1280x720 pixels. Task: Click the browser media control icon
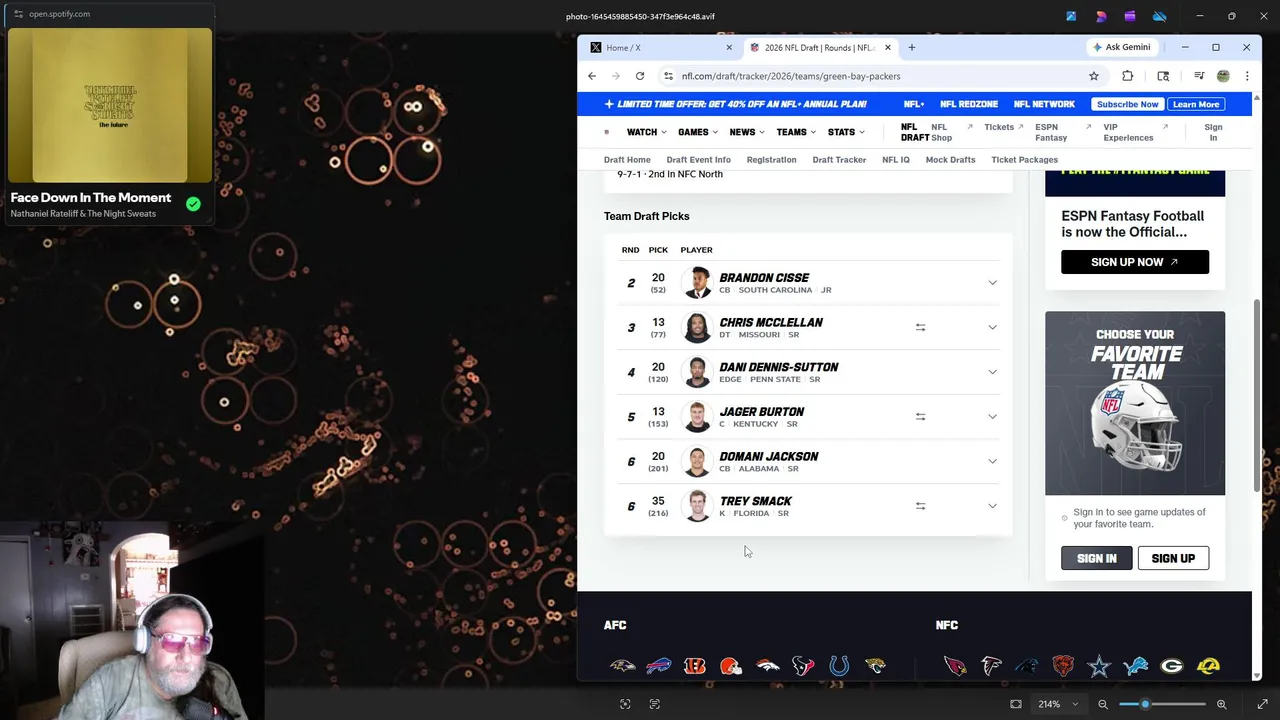1199,76
